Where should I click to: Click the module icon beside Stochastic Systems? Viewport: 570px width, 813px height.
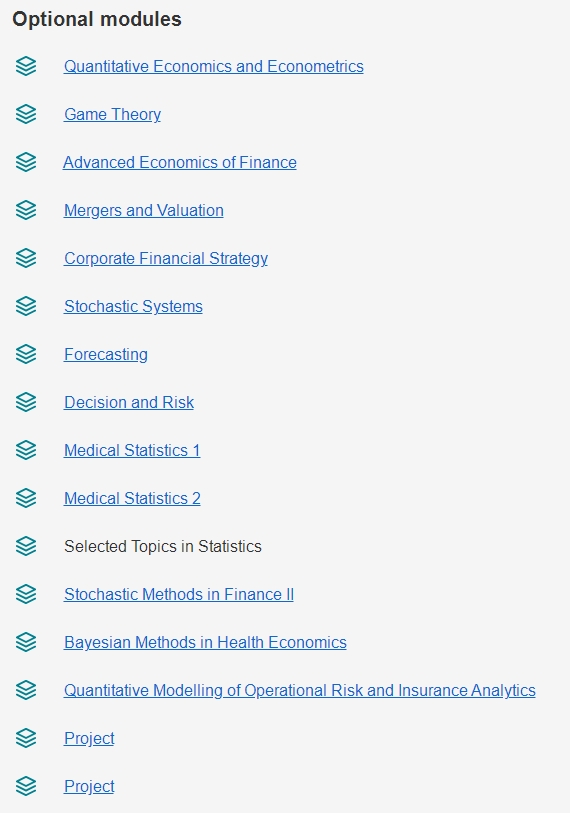(x=26, y=306)
